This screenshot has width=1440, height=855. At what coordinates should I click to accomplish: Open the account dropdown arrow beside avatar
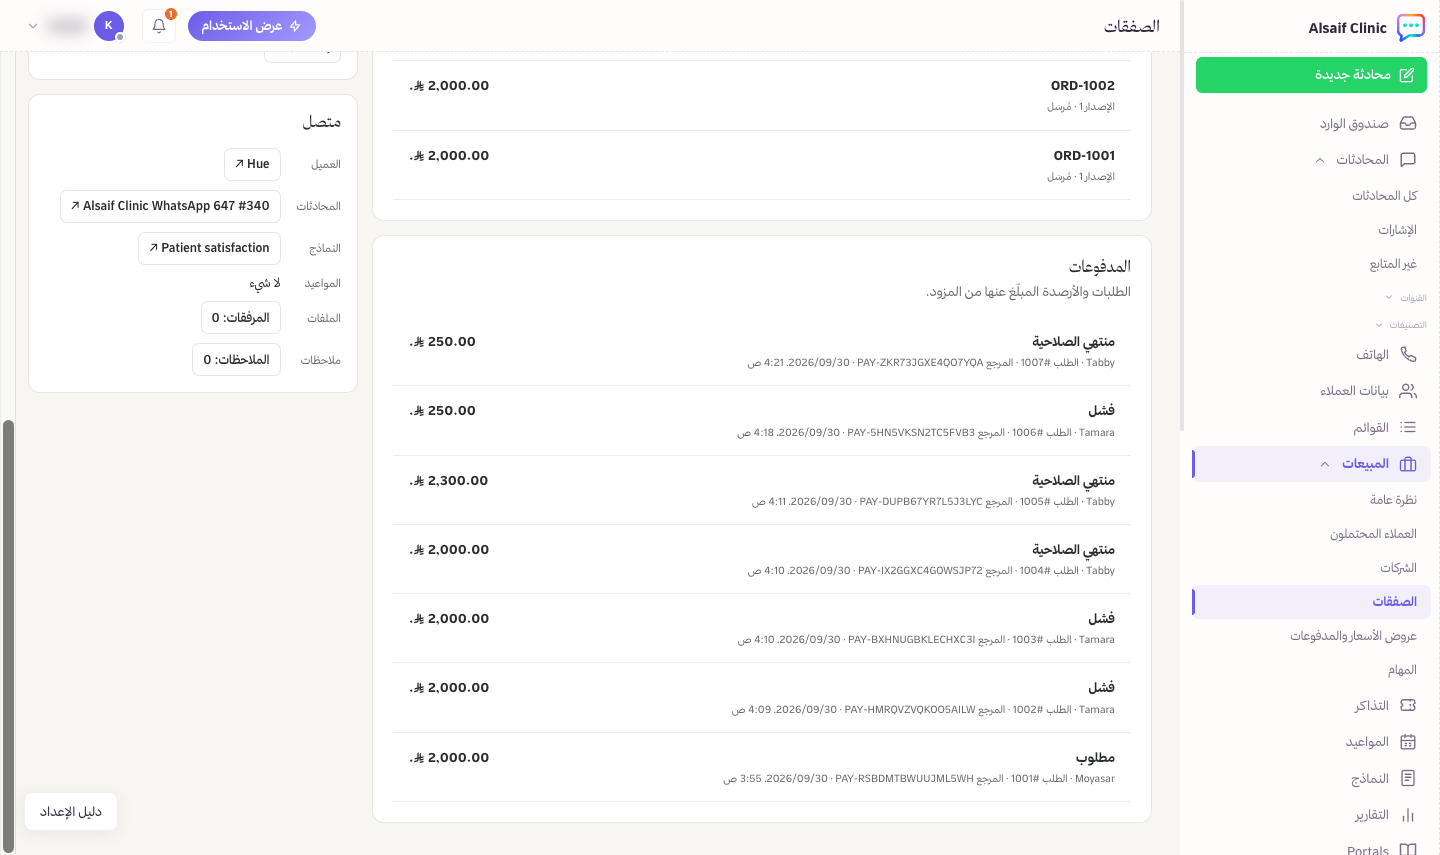[x=33, y=26]
